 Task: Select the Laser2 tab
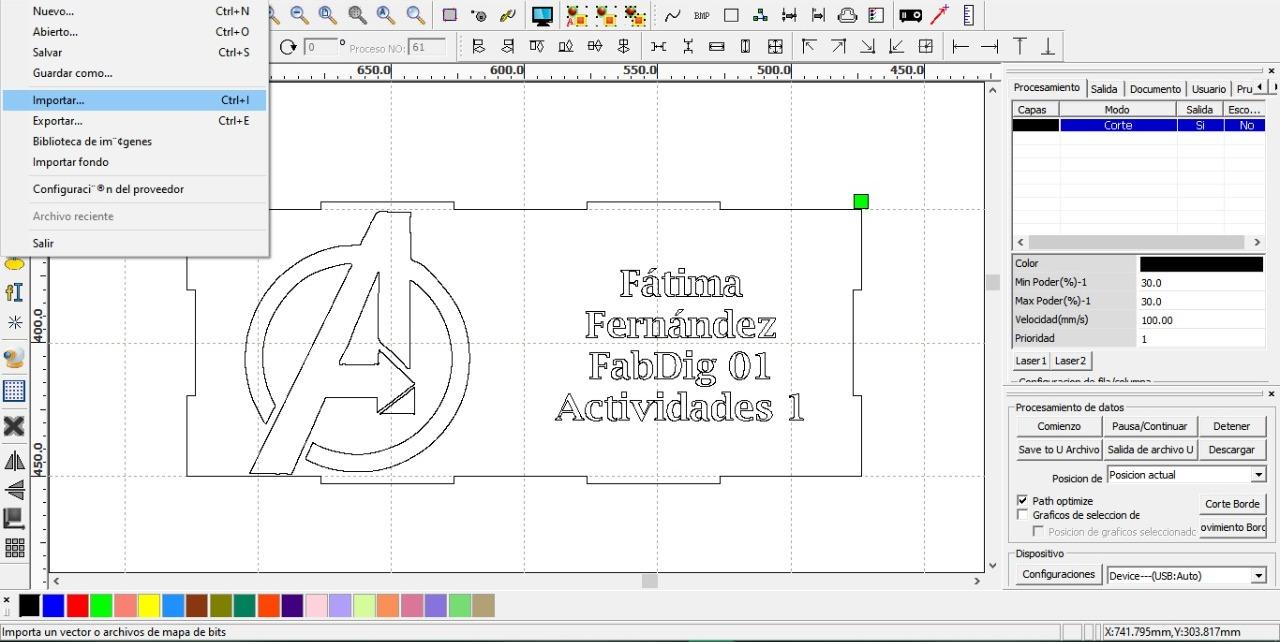click(1070, 360)
